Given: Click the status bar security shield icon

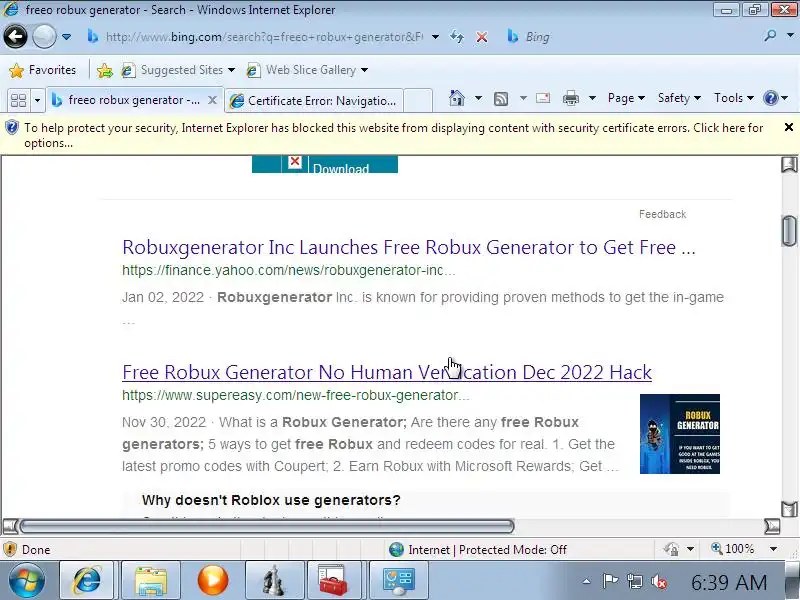Looking at the screenshot, I should point(10,549).
